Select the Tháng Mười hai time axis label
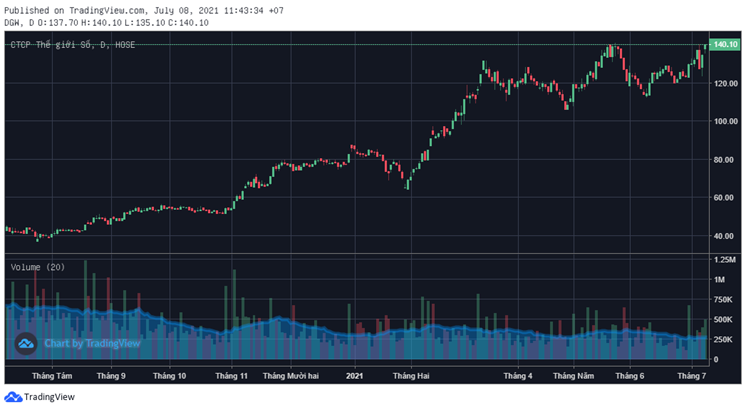Viewport: 746px width, 410px height. (290, 376)
